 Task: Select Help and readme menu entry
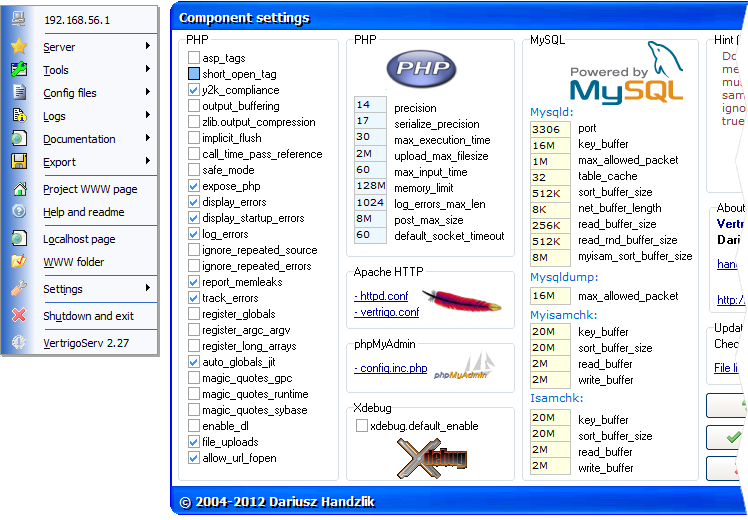click(x=83, y=212)
